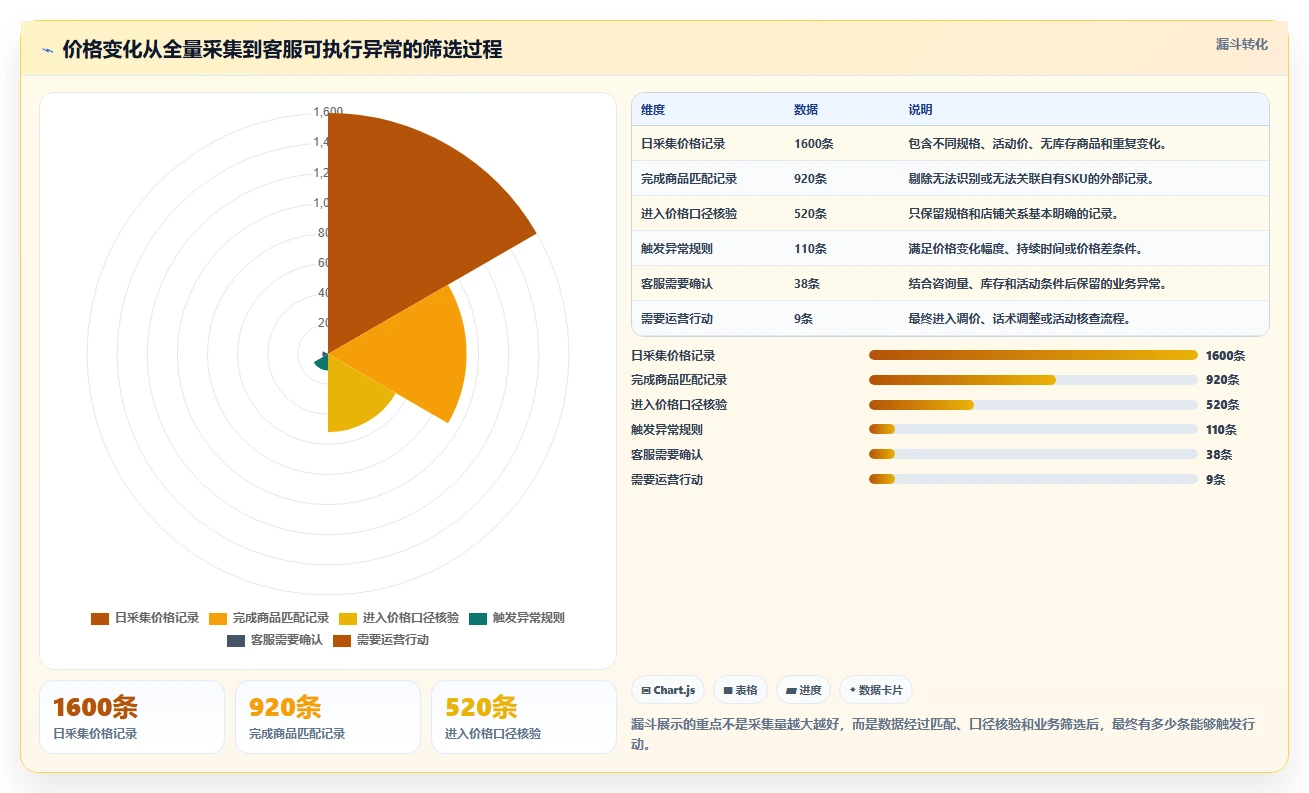The image size is (1309, 793).
Task: Click the 完成商品匹配记录 progress bar
Action: click(1033, 380)
